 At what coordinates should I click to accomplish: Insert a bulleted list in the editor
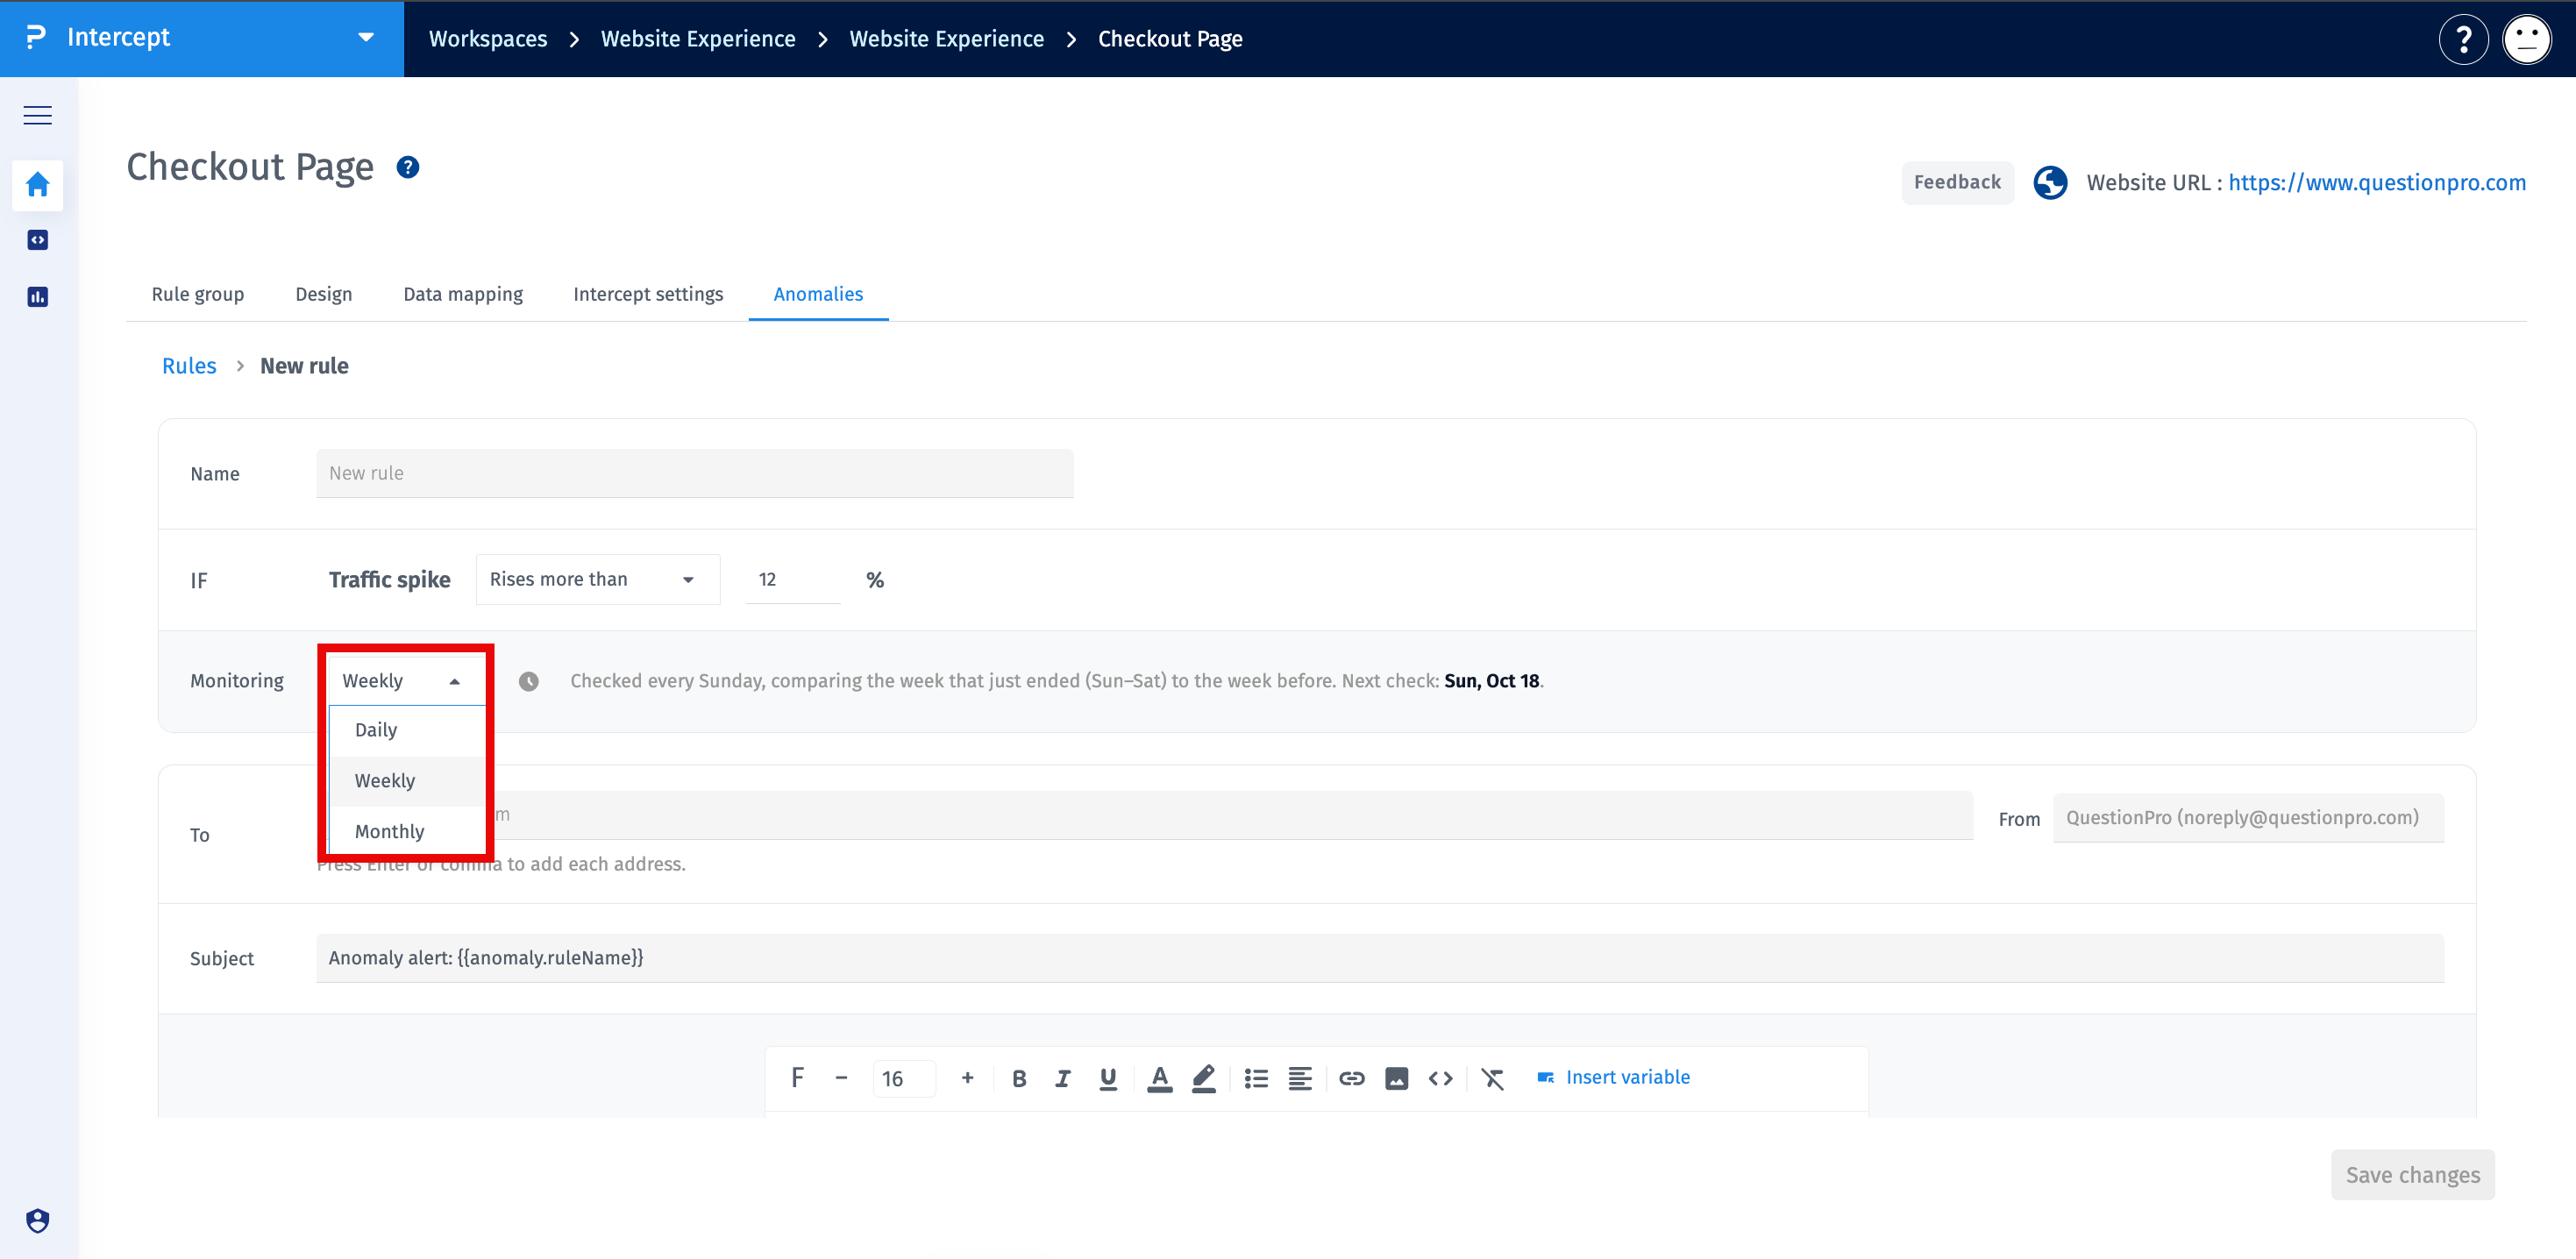[1256, 1078]
